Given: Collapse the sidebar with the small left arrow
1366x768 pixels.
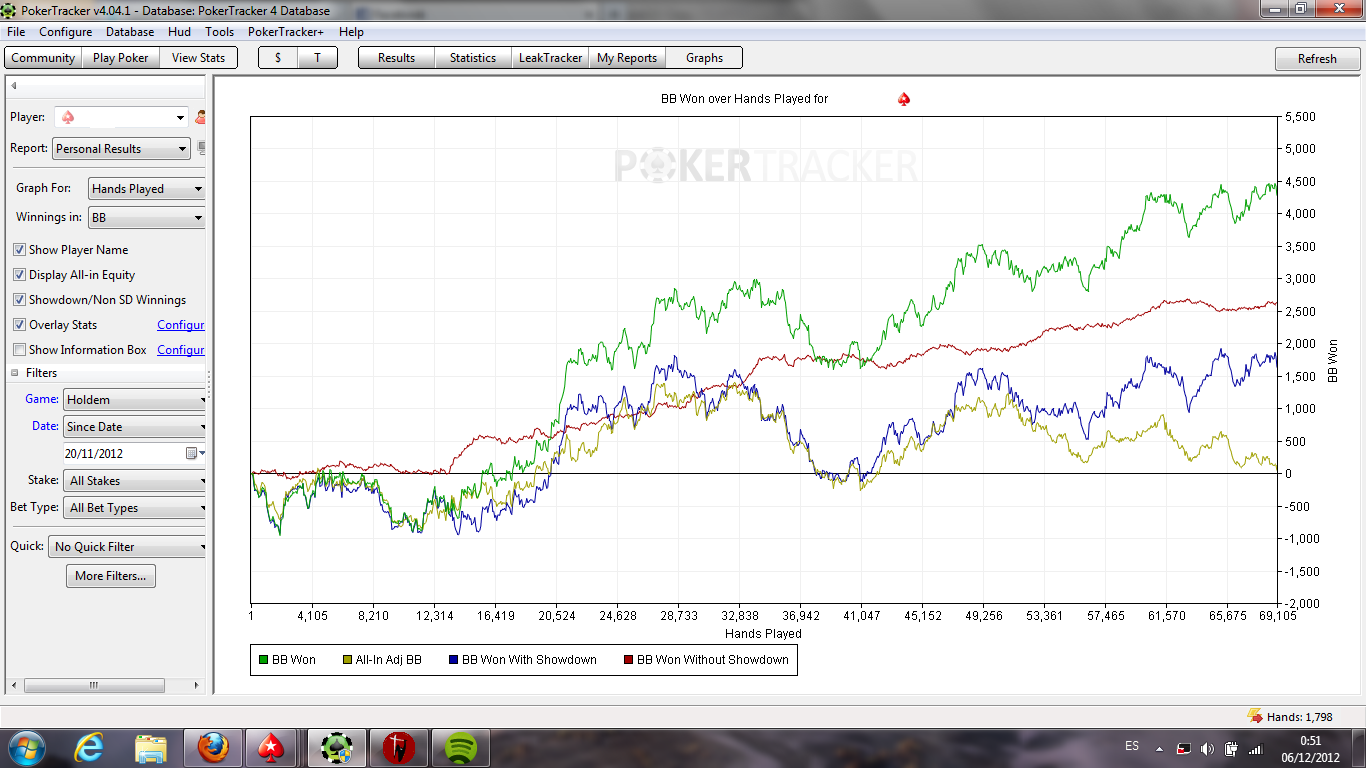Looking at the screenshot, I should pos(14,86).
